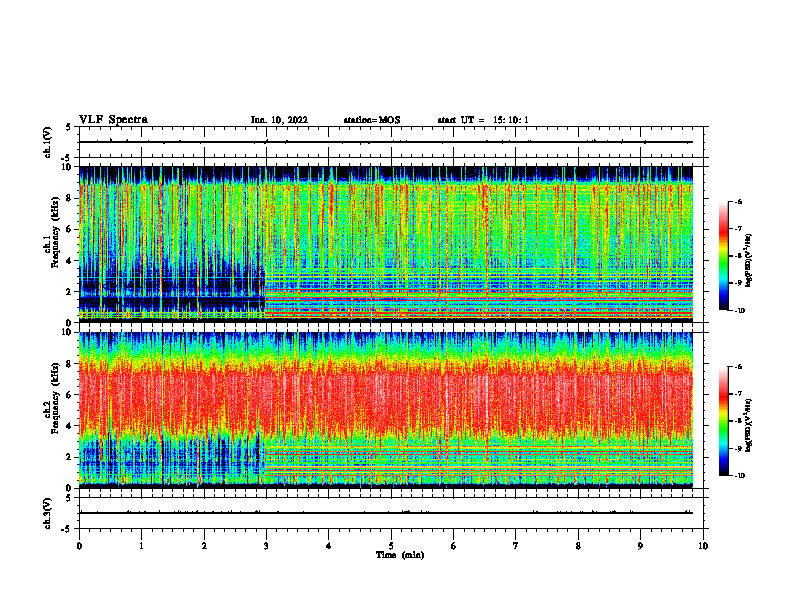Image resolution: width=792 pixels, height=612 pixels.
Task: Select the "start UT = 15:10: 1" text
Action: (483, 120)
